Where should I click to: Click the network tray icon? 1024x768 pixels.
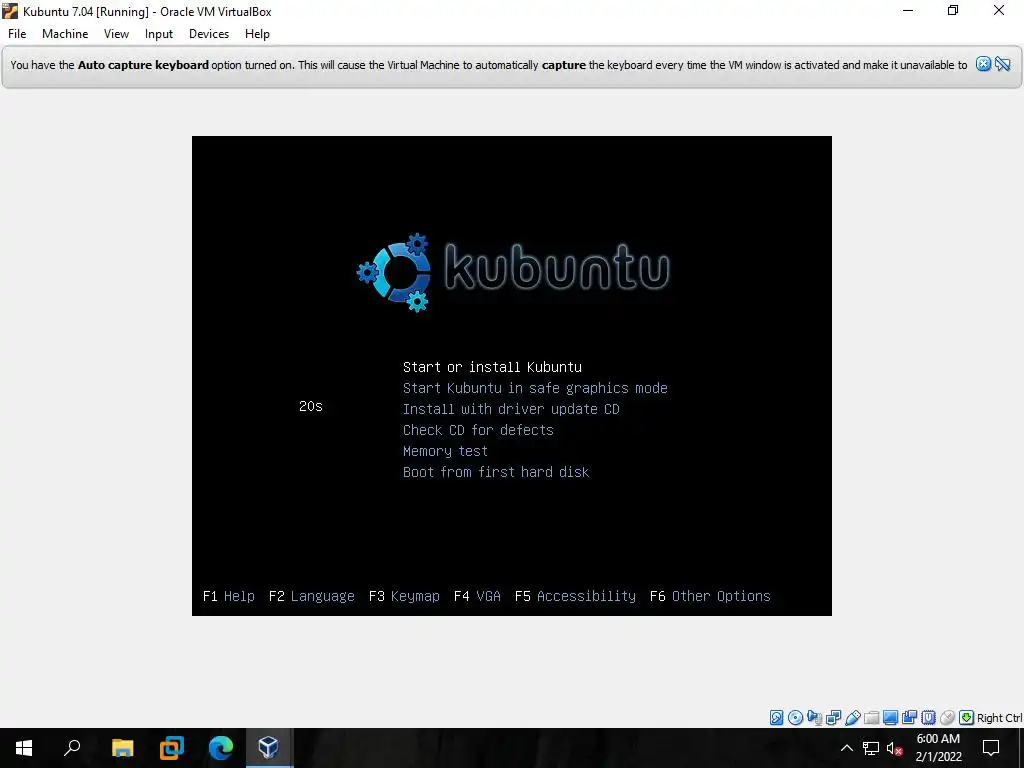871,748
